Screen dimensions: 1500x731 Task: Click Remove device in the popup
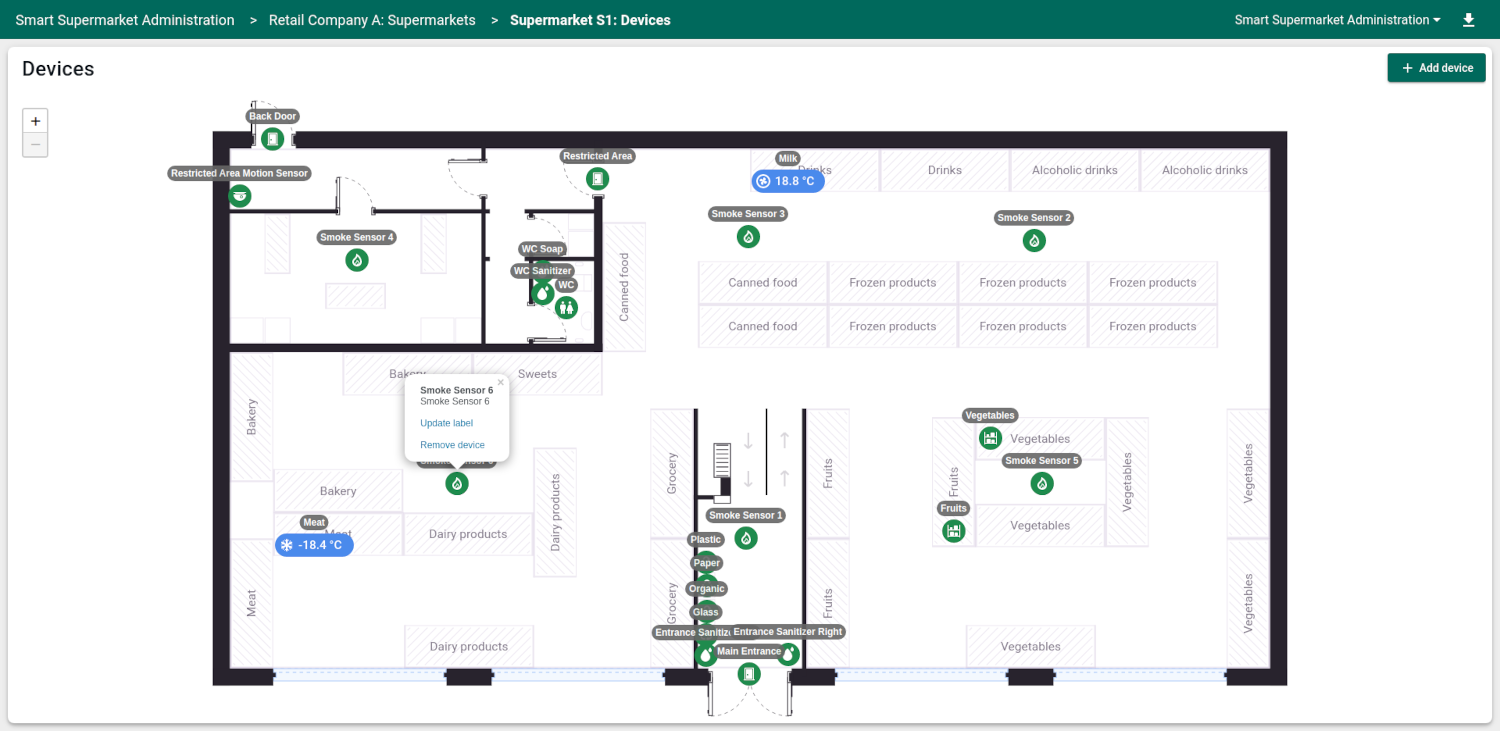pyautogui.click(x=452, y=445)
